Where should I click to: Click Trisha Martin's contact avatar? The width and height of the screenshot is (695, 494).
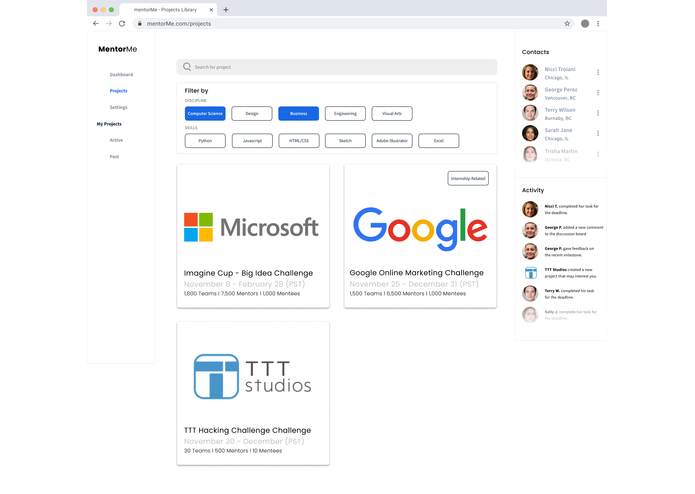[530, 154]
